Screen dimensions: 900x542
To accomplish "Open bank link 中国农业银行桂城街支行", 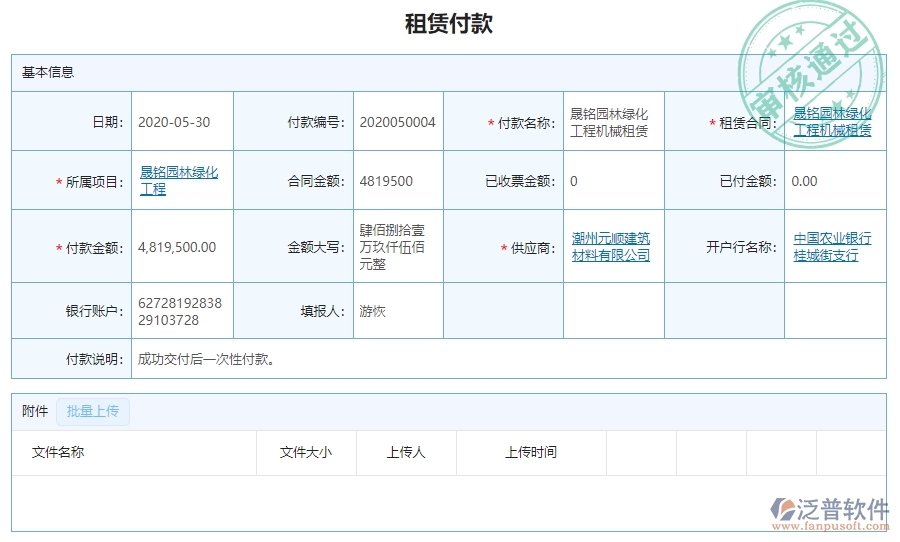I will tap(832, 247).
